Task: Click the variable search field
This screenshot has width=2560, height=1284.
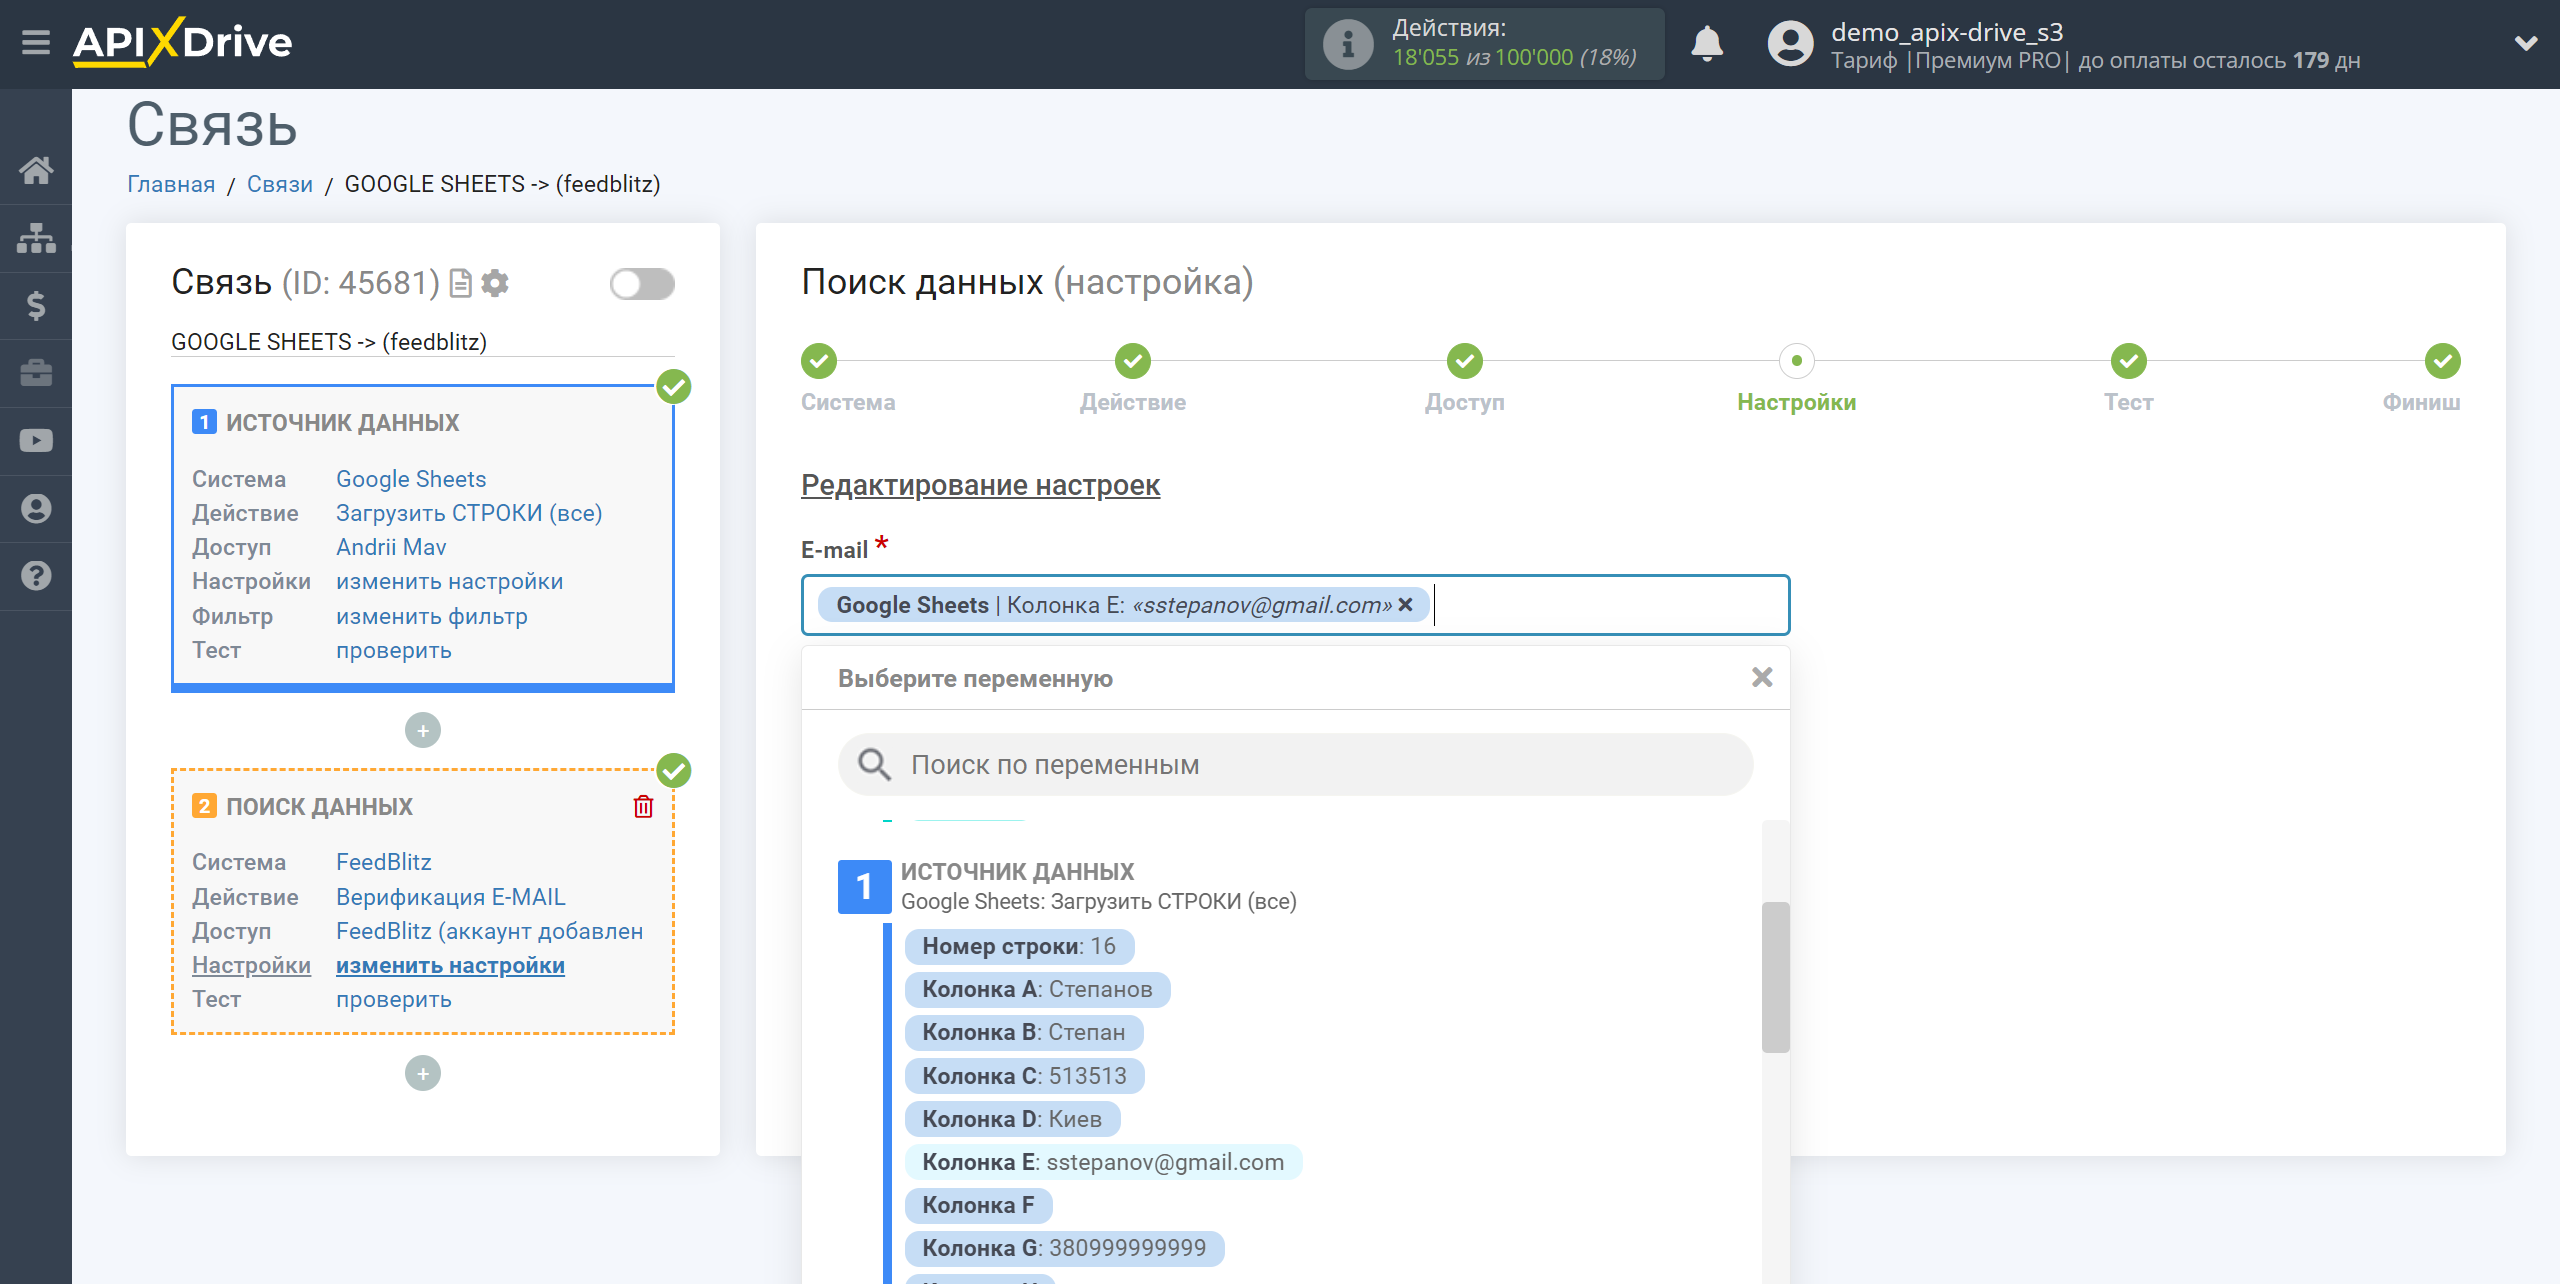Action: pyautogui.click(x=1295, y=765)
